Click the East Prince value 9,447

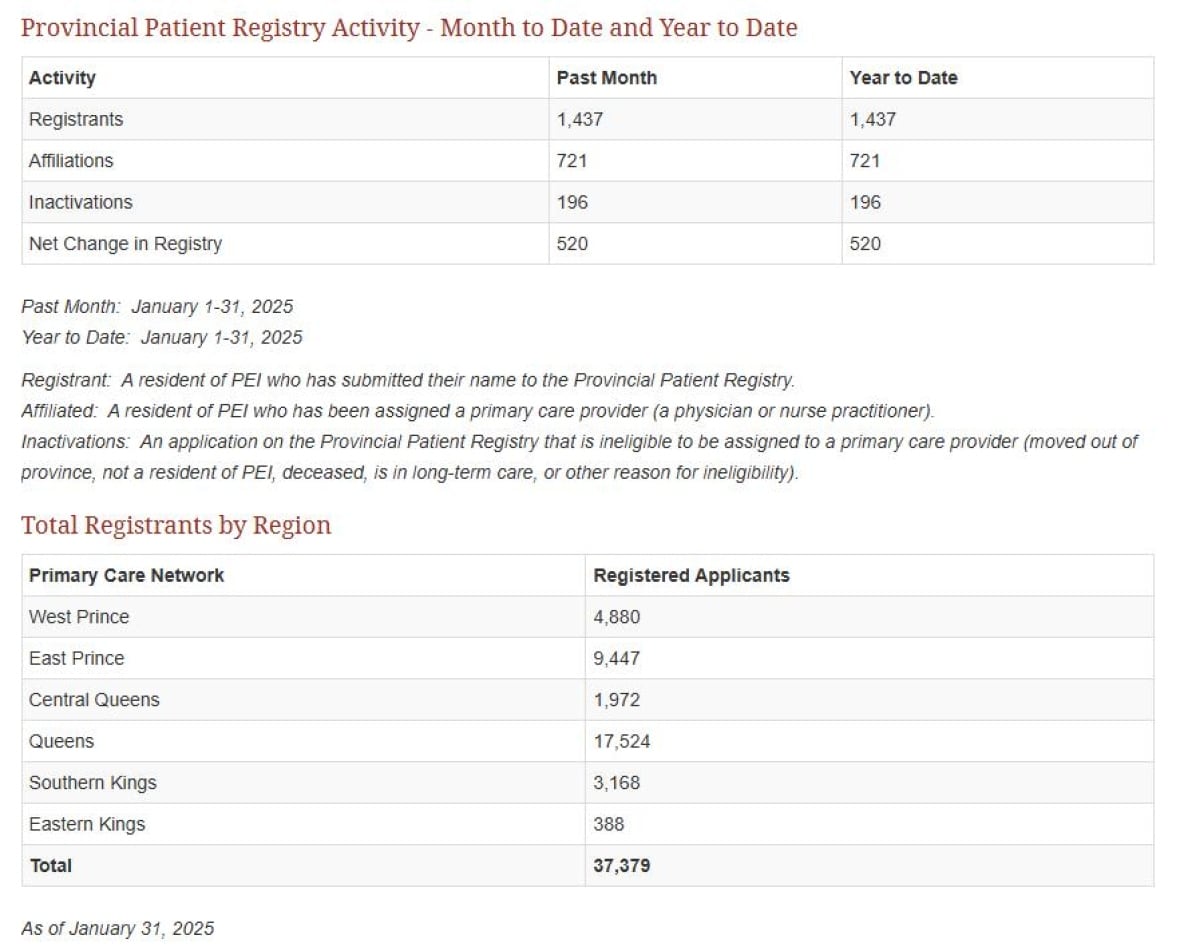(x=616, y=659)
